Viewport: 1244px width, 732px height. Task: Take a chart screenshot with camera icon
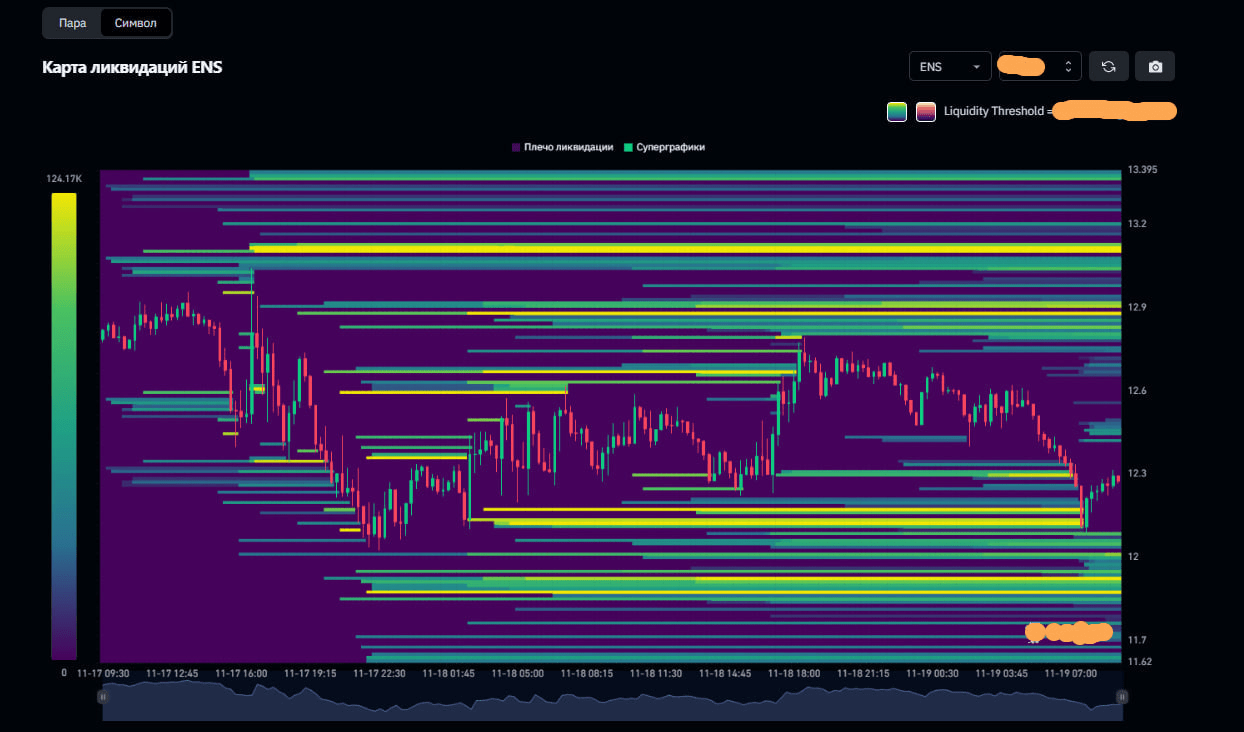1155,66
